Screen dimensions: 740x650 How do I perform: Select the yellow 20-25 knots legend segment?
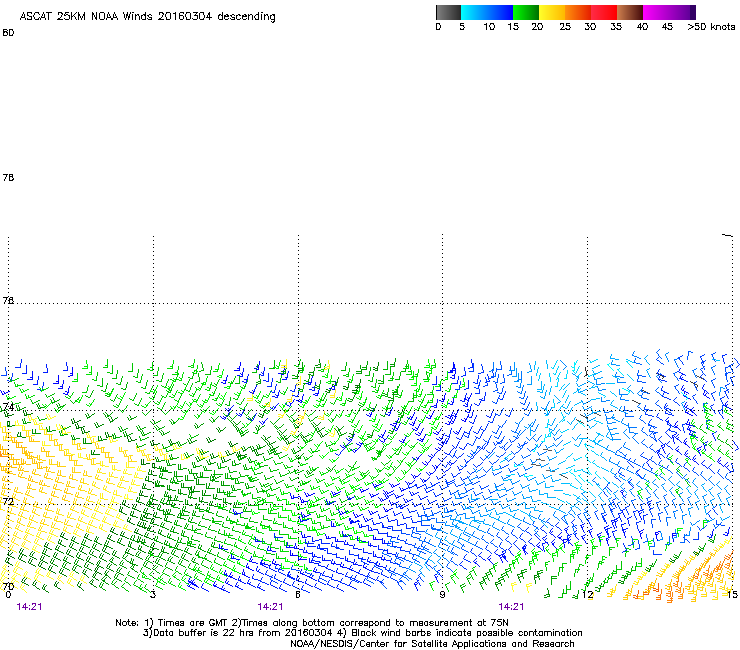(552, 12)
